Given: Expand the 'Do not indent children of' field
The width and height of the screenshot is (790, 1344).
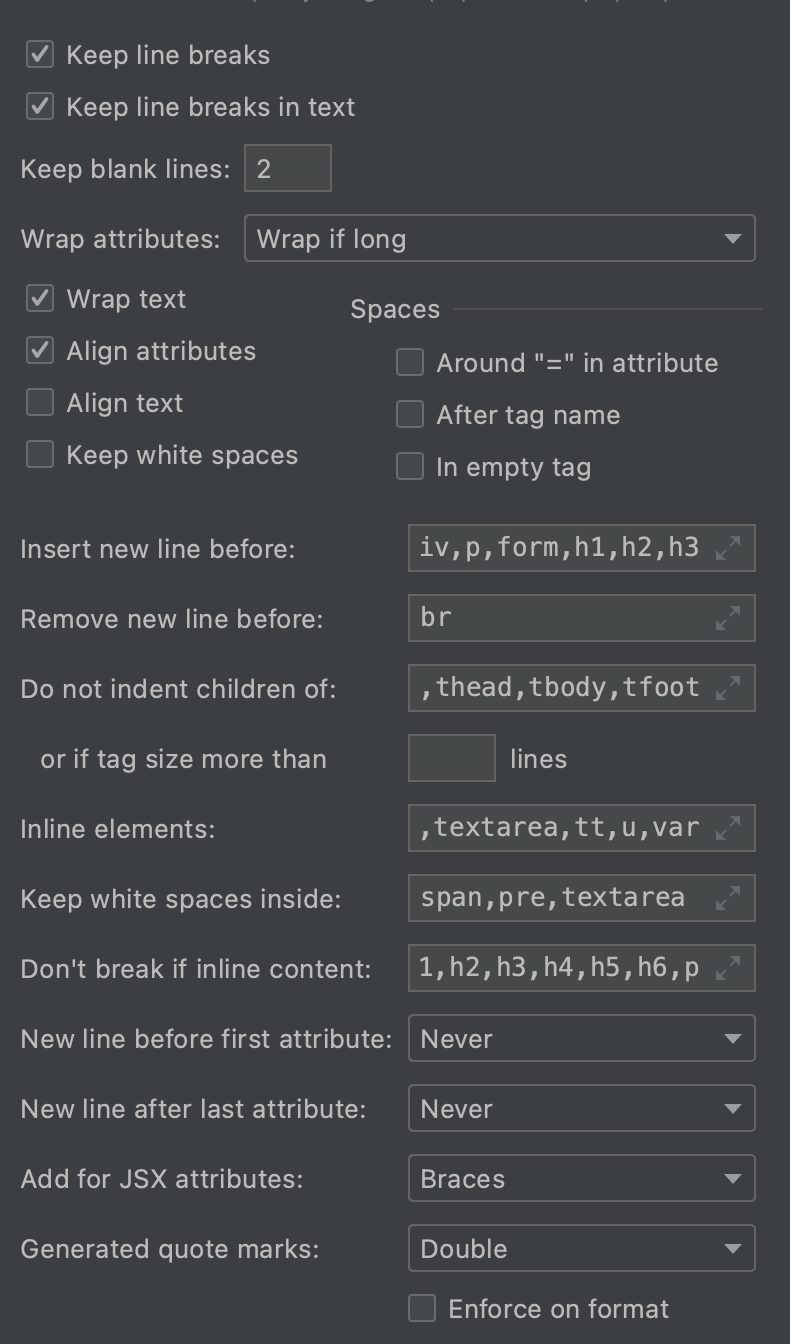Looking at the screenshot, I should 729,688.
